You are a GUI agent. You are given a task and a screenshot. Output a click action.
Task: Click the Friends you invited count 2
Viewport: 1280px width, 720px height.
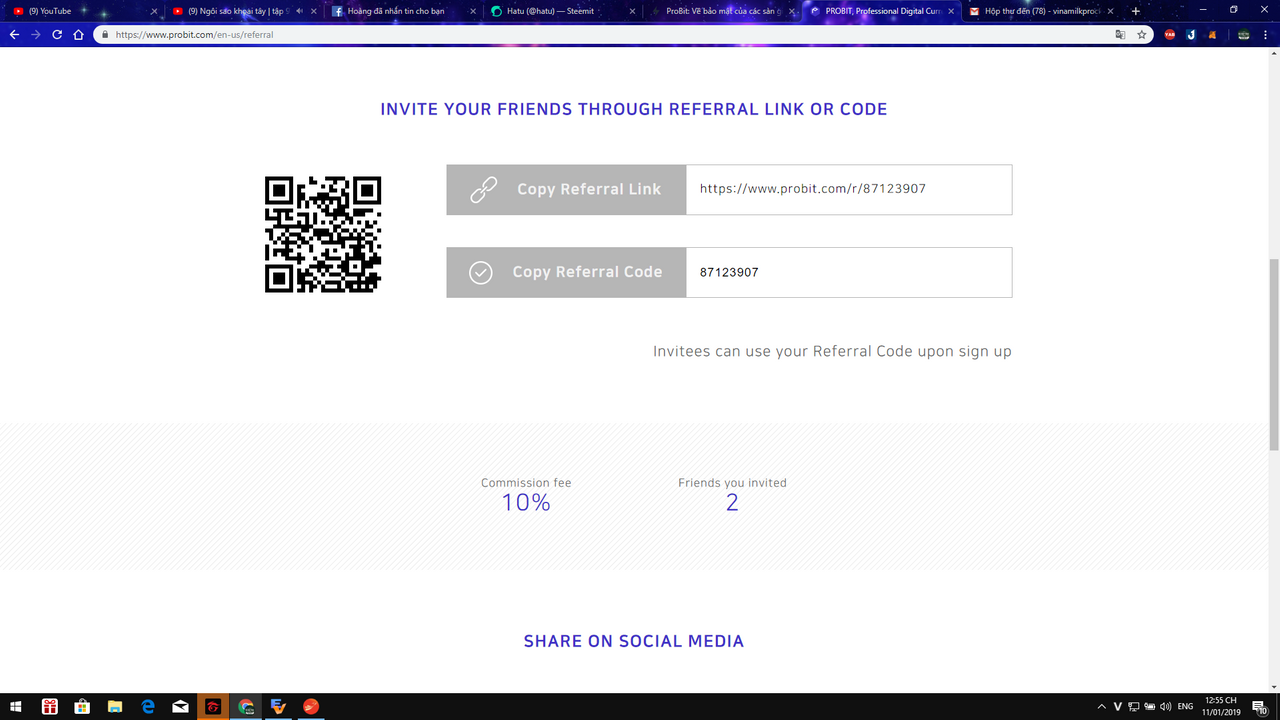(732, 503)
